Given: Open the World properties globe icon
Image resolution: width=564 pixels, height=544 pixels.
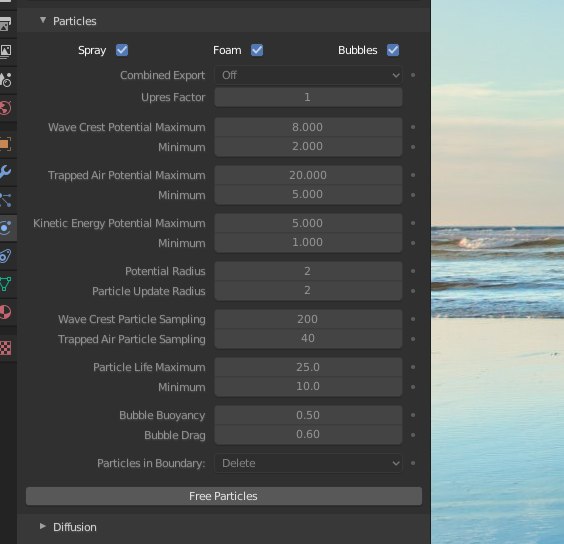Looking at the screenshot, I should (5, 108).
